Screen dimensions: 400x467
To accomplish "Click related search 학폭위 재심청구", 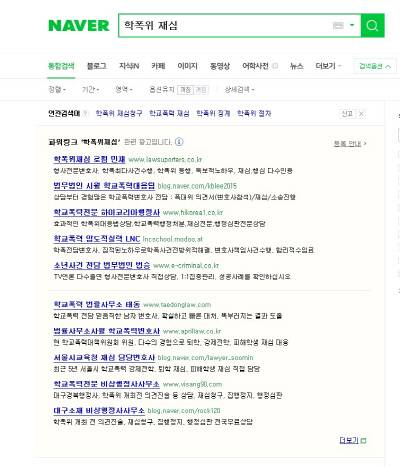I will (119, 113).
